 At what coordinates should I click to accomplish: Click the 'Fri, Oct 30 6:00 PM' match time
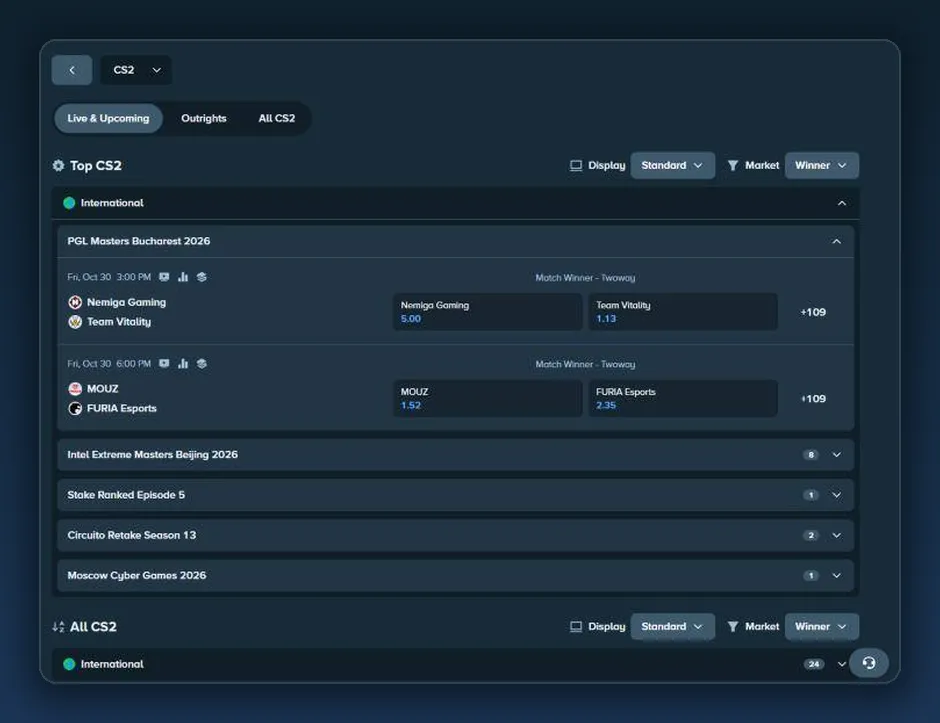coord(109,363)
